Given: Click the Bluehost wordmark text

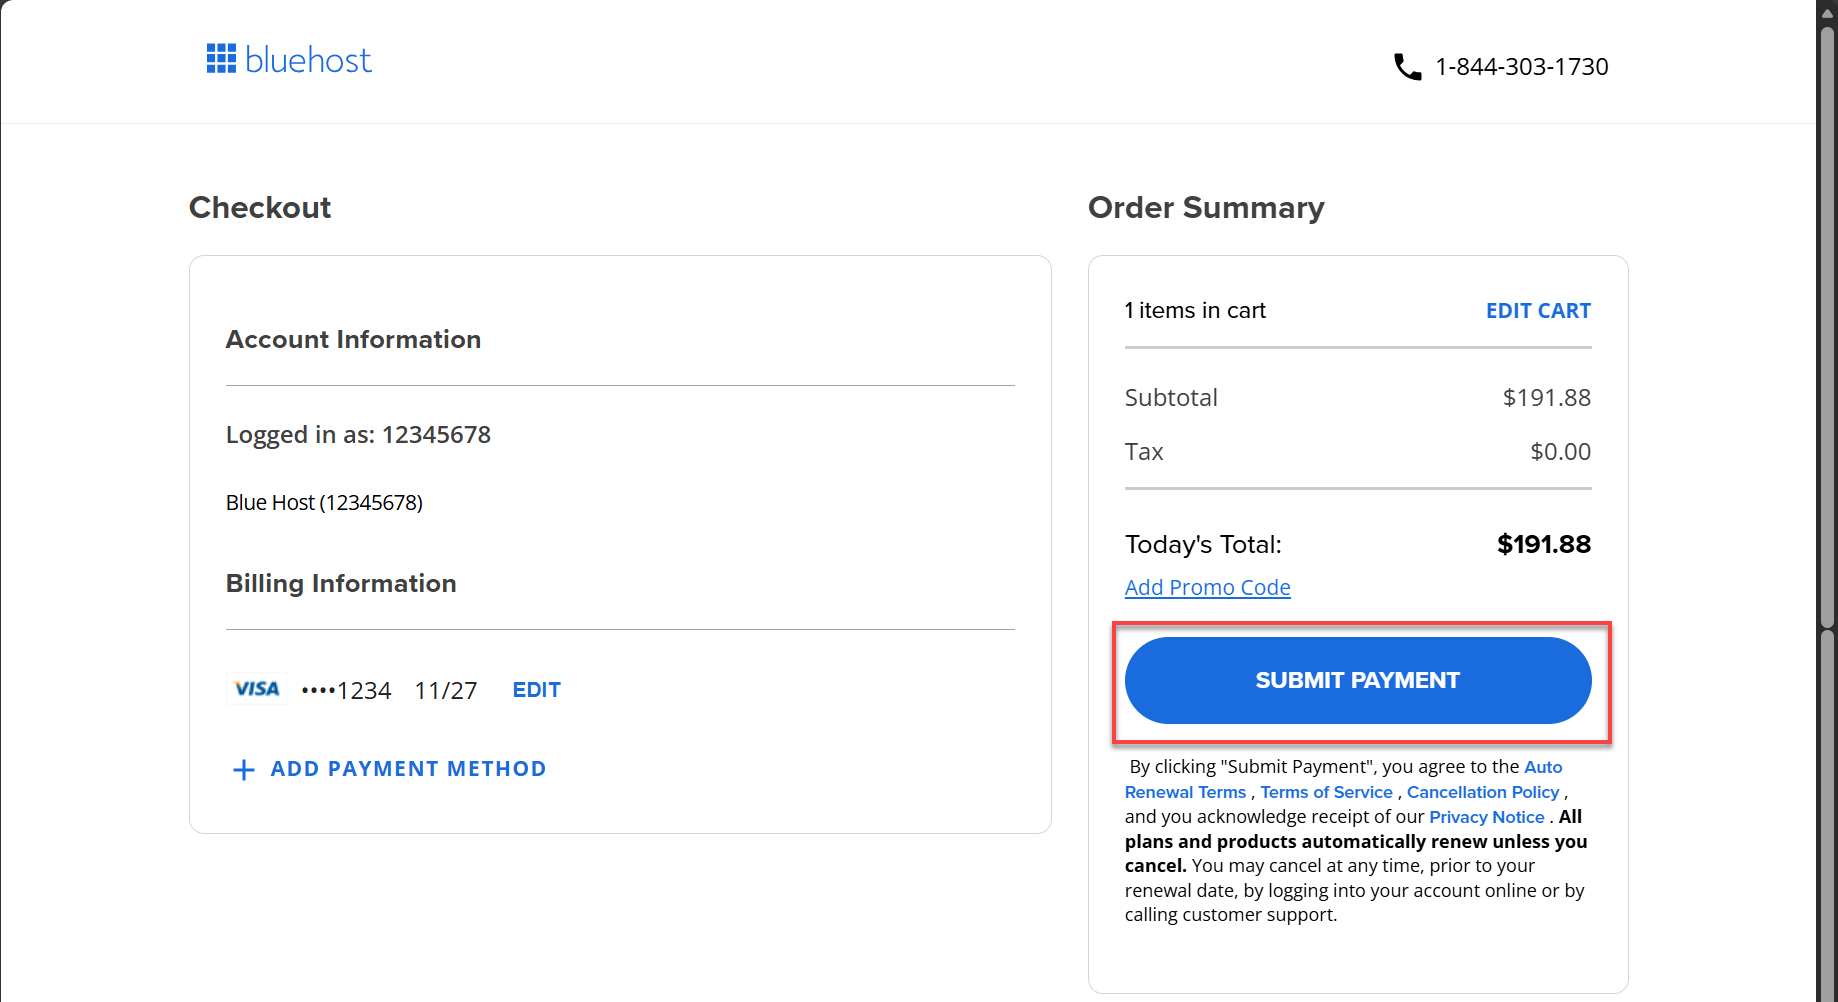Looking at the screenshot, I should coord(307,60).
